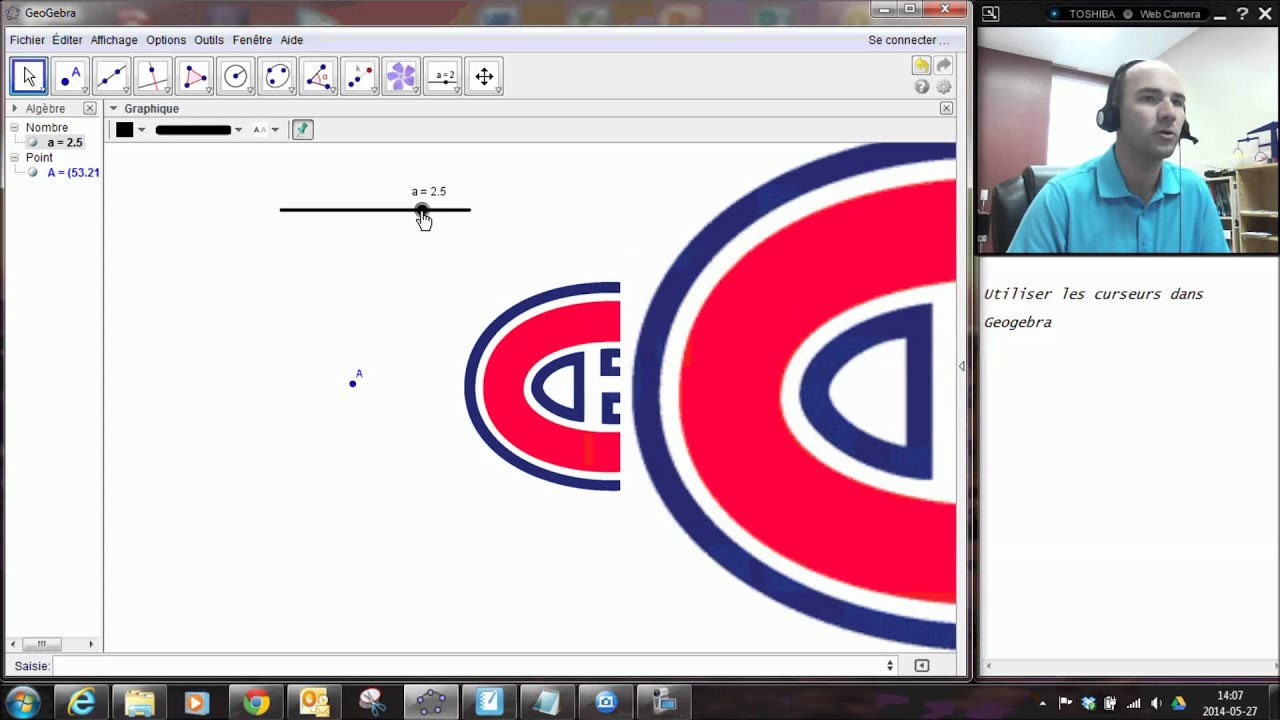Select the Slider a=2 tool
The height and width of the screenshot is (720, 1280).
pyautogui.click(x=443, y=76)
